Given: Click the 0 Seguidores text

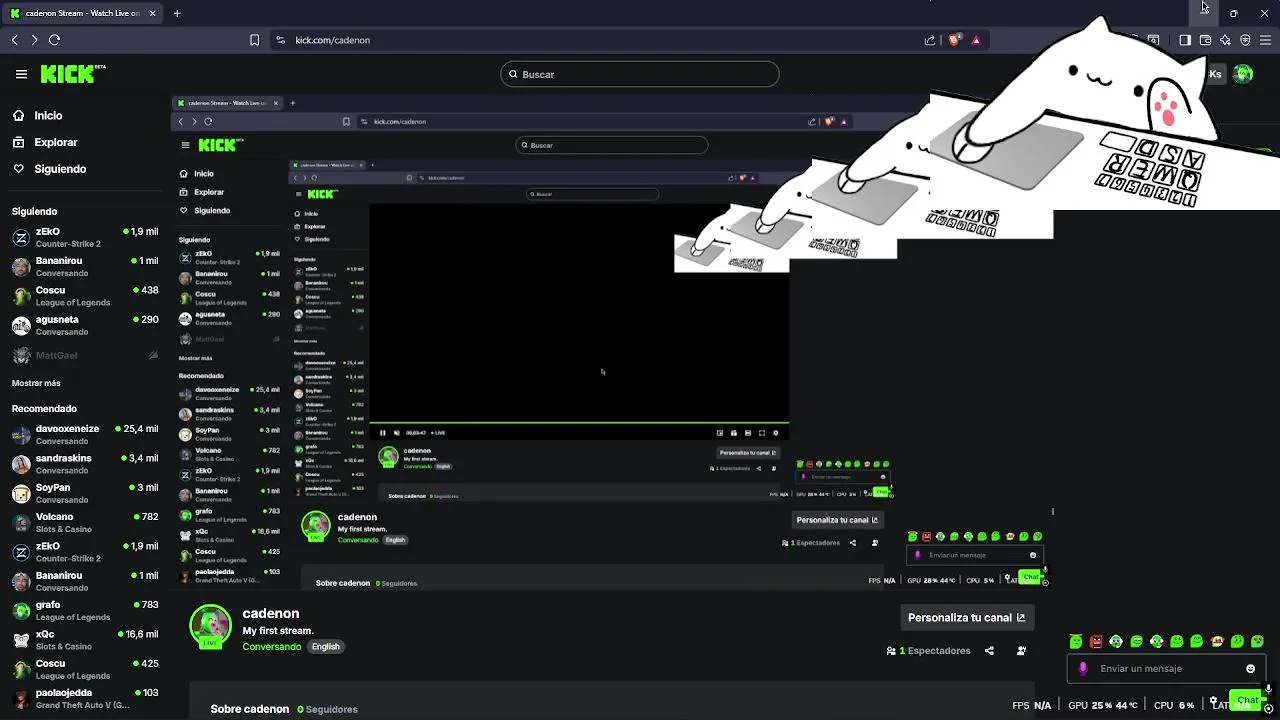Looking at the screenshot, I should coord(327,709).
